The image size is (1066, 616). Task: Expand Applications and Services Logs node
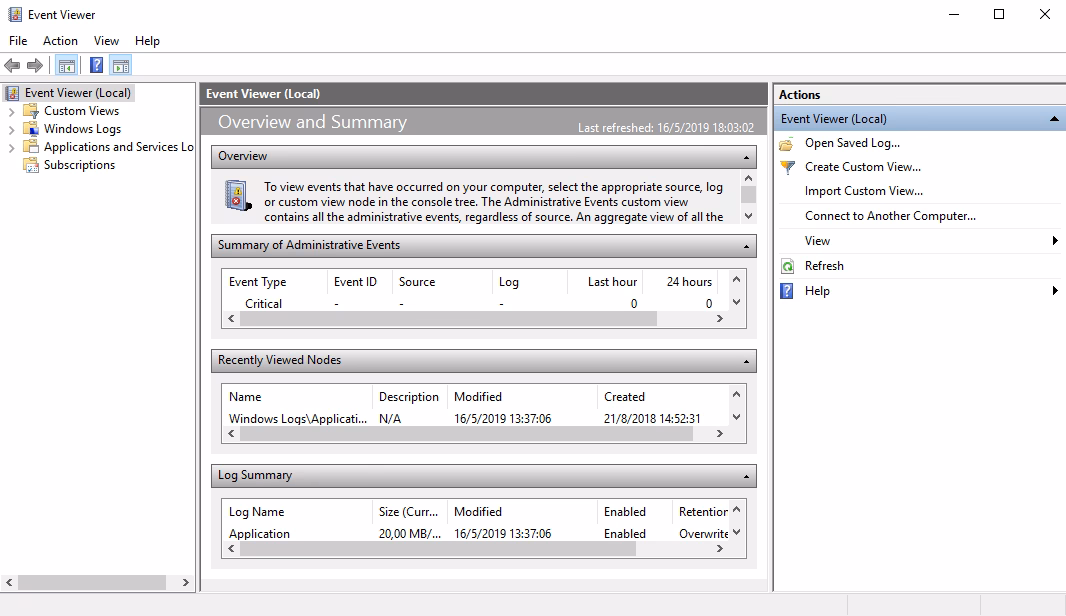11,147
